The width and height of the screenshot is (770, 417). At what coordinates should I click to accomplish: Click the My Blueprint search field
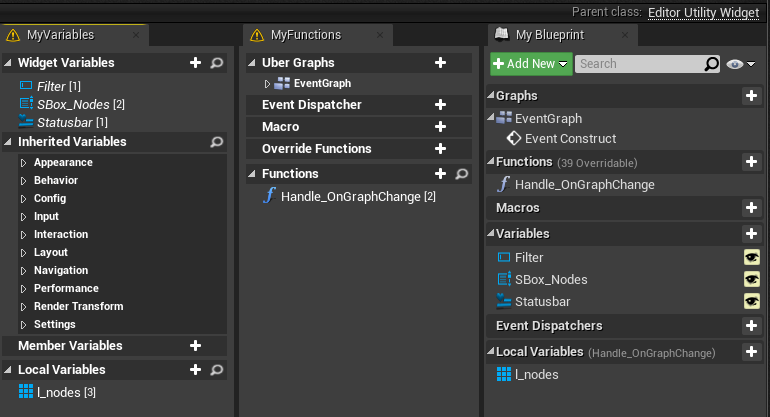[641, 64]
